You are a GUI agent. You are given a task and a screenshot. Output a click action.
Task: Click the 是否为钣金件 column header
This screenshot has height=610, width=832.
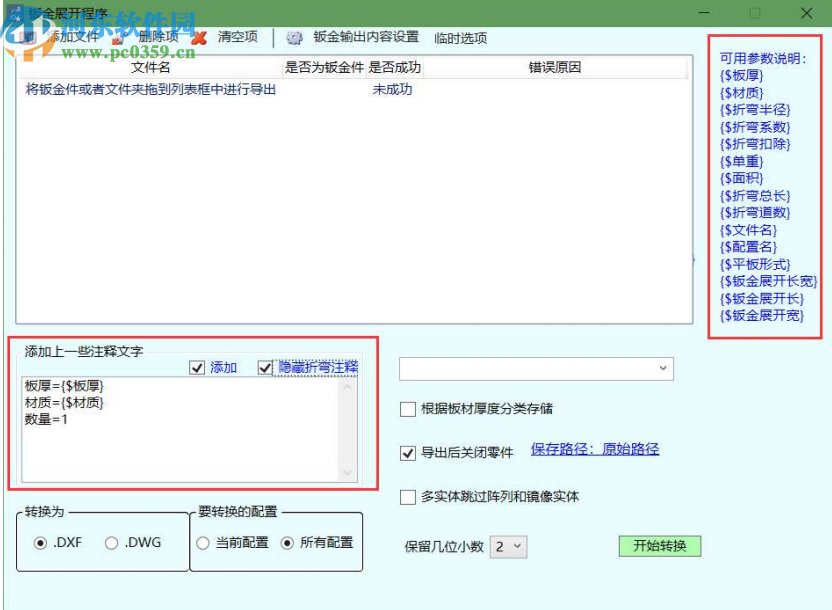(324, 67)
